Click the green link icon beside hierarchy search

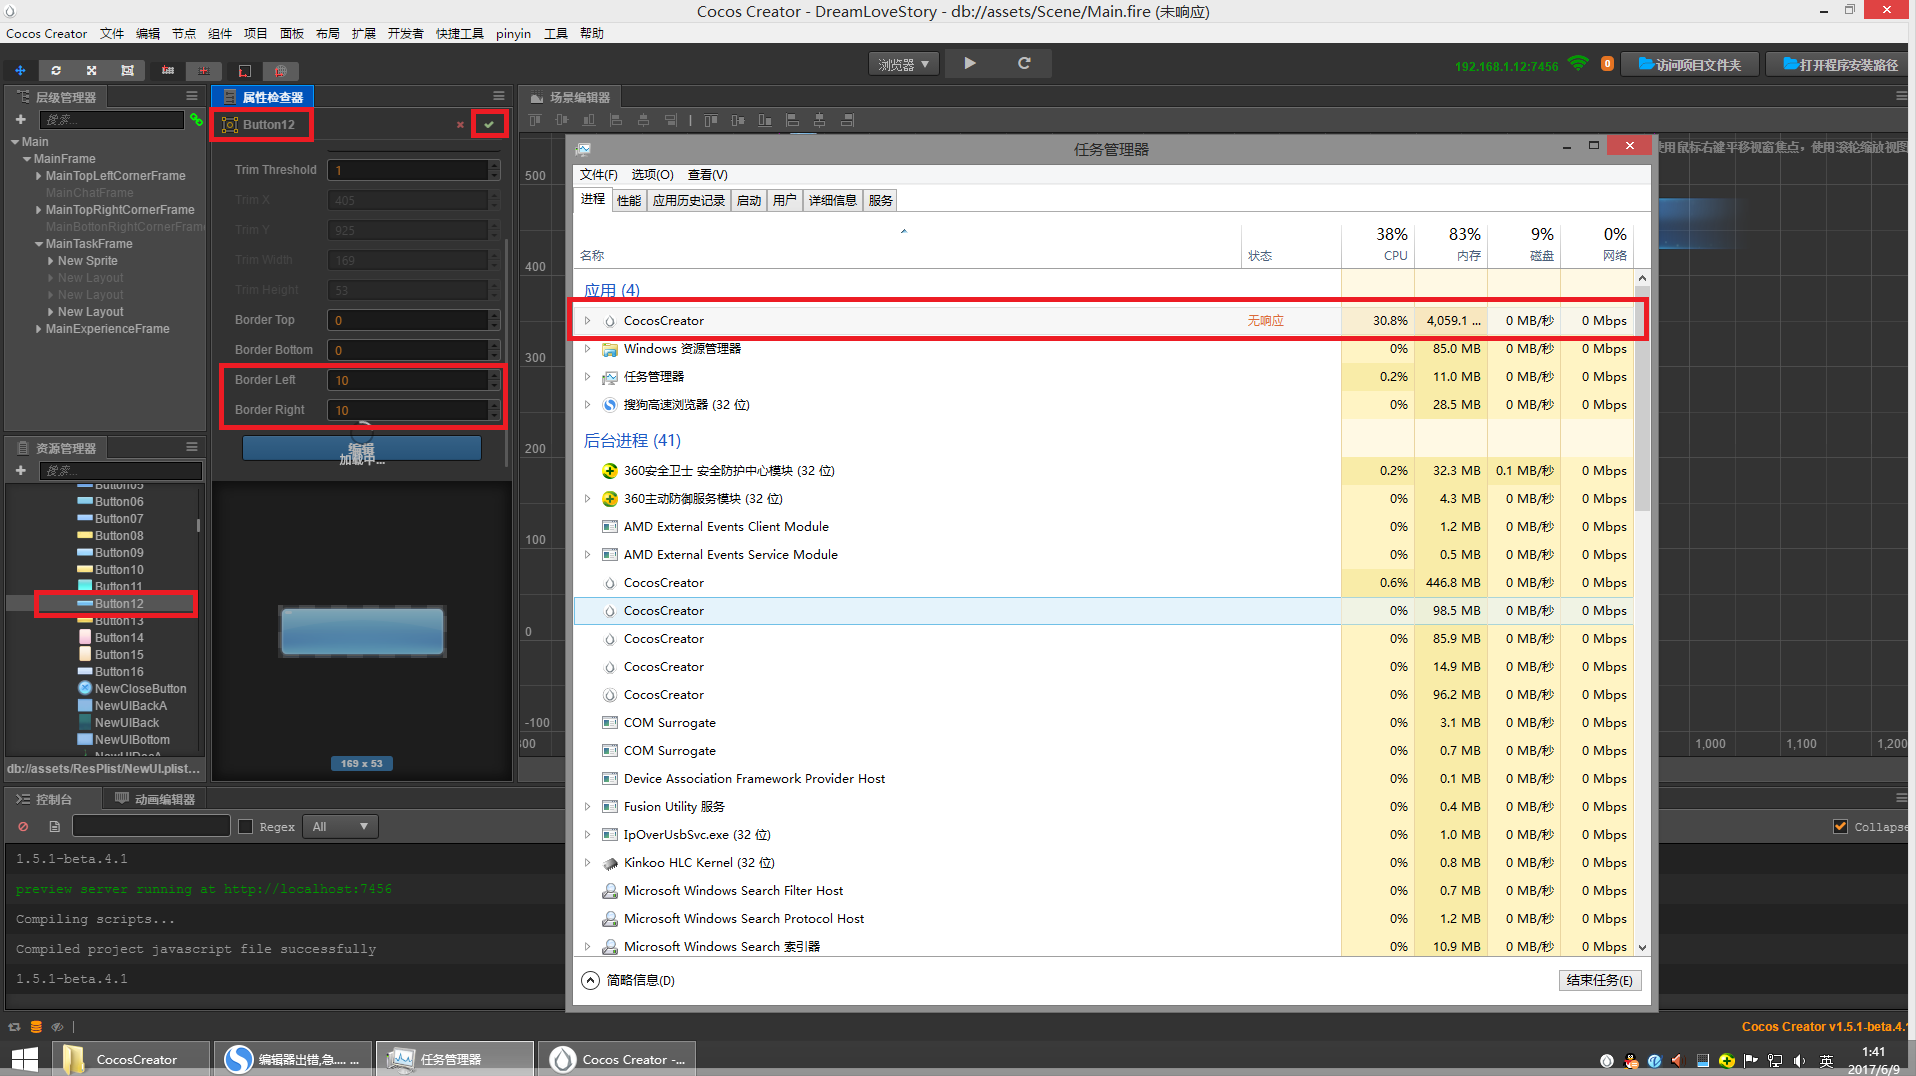[196, 119]
